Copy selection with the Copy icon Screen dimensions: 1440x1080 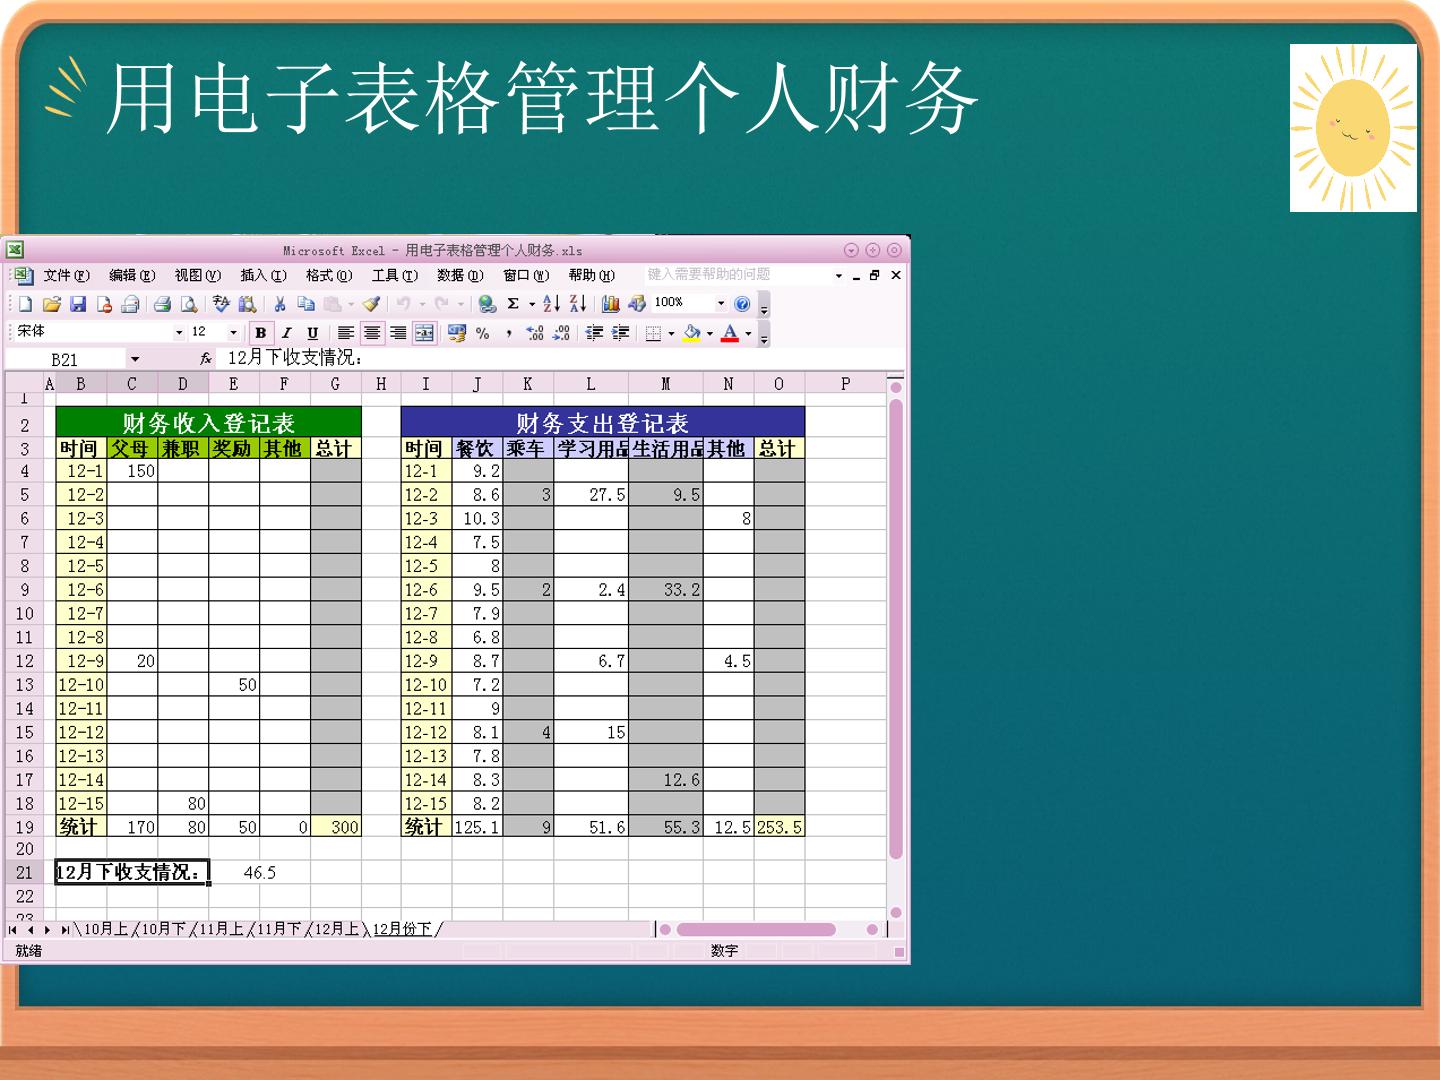pos(306,304)
